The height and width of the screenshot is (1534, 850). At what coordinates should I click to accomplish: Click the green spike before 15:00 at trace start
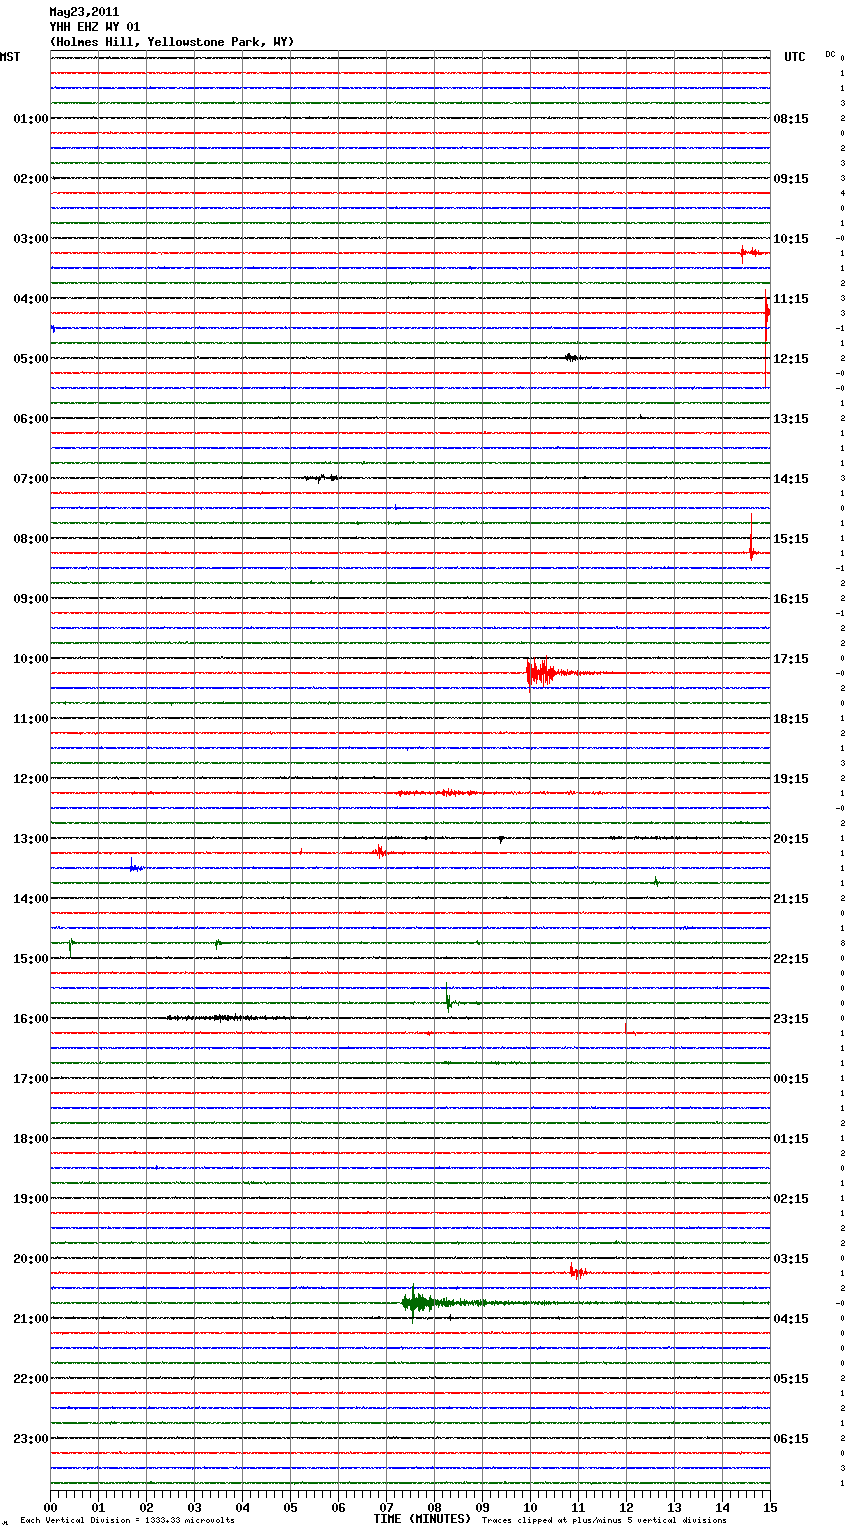(71, 945)
